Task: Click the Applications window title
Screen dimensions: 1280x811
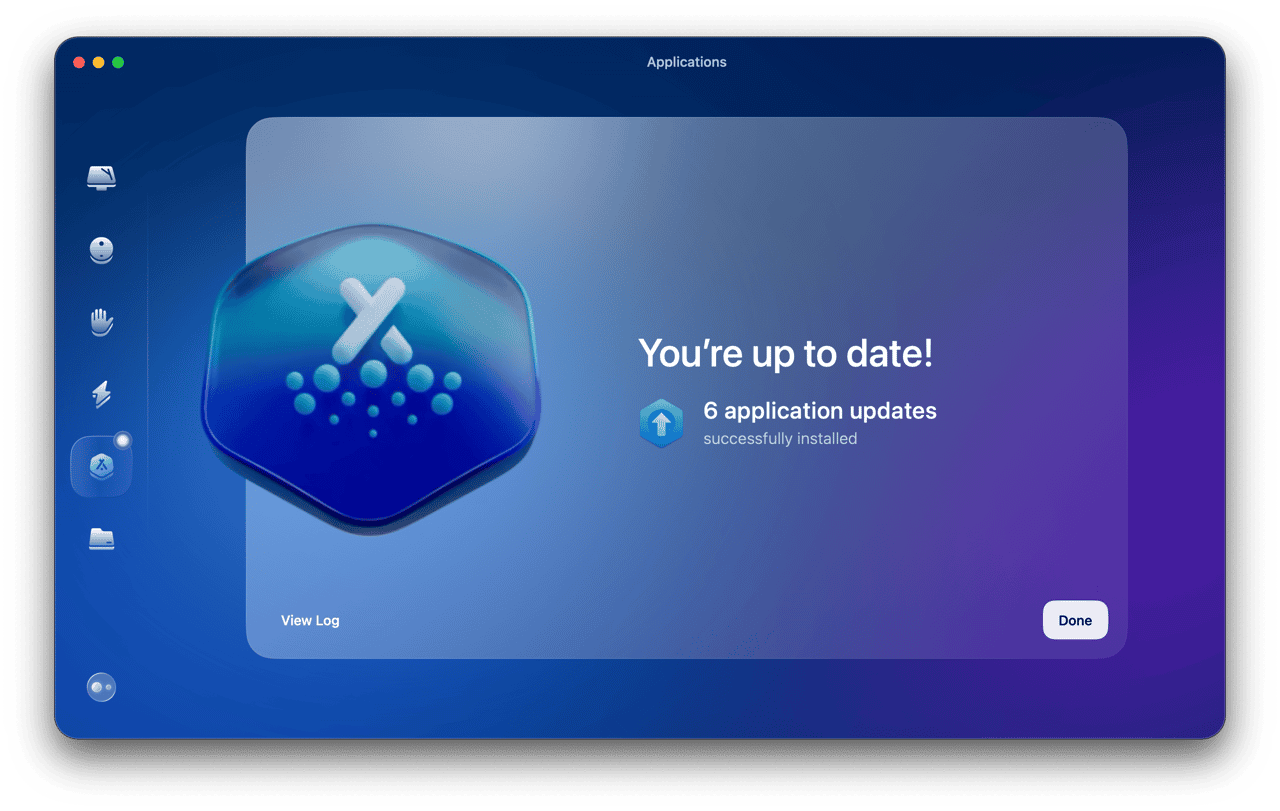Action: click(x=686, y=62)
